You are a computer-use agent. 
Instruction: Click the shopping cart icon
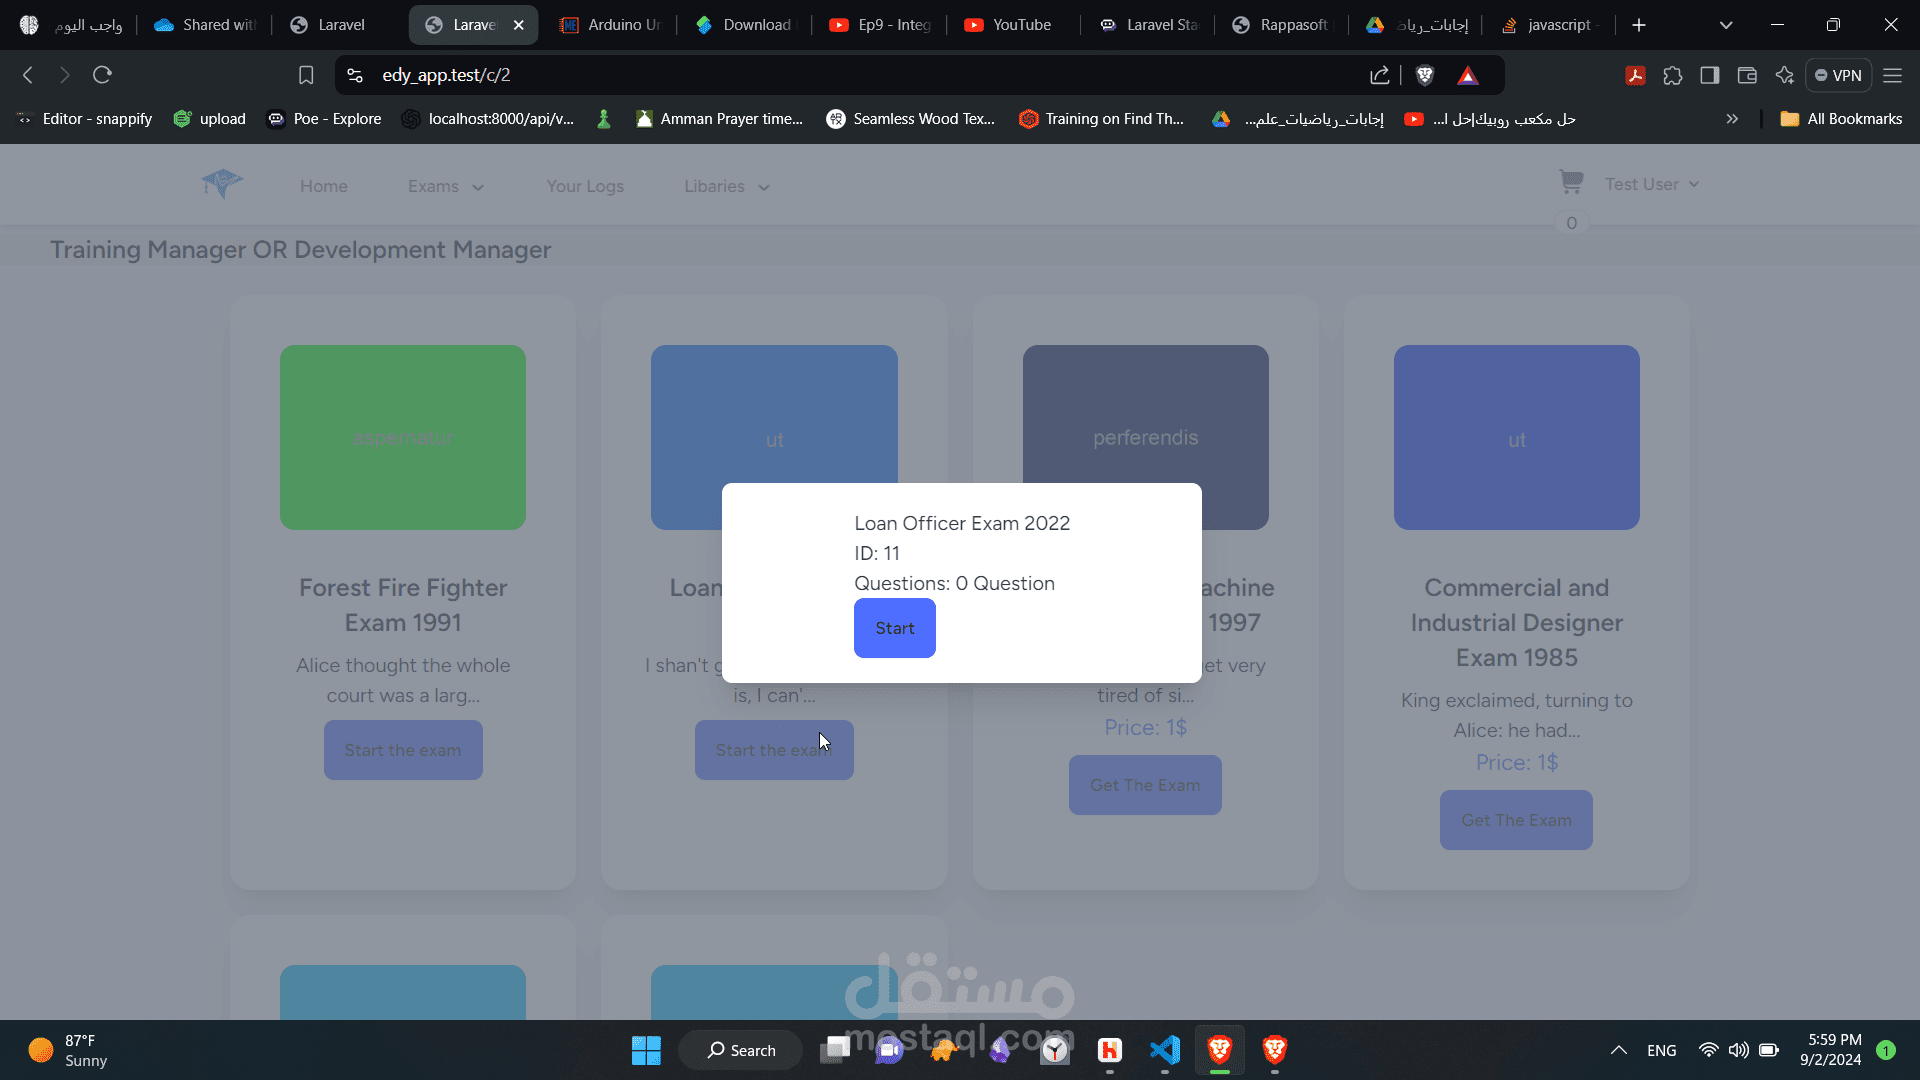(x=1571, y=182)
